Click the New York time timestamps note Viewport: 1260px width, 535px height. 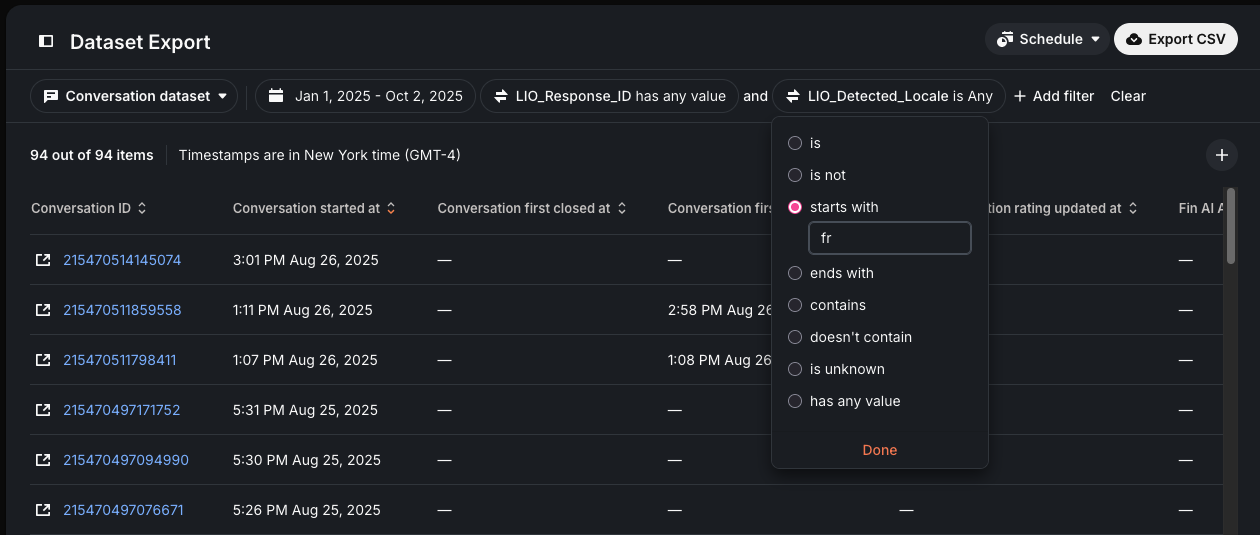(x=320, y=155)
